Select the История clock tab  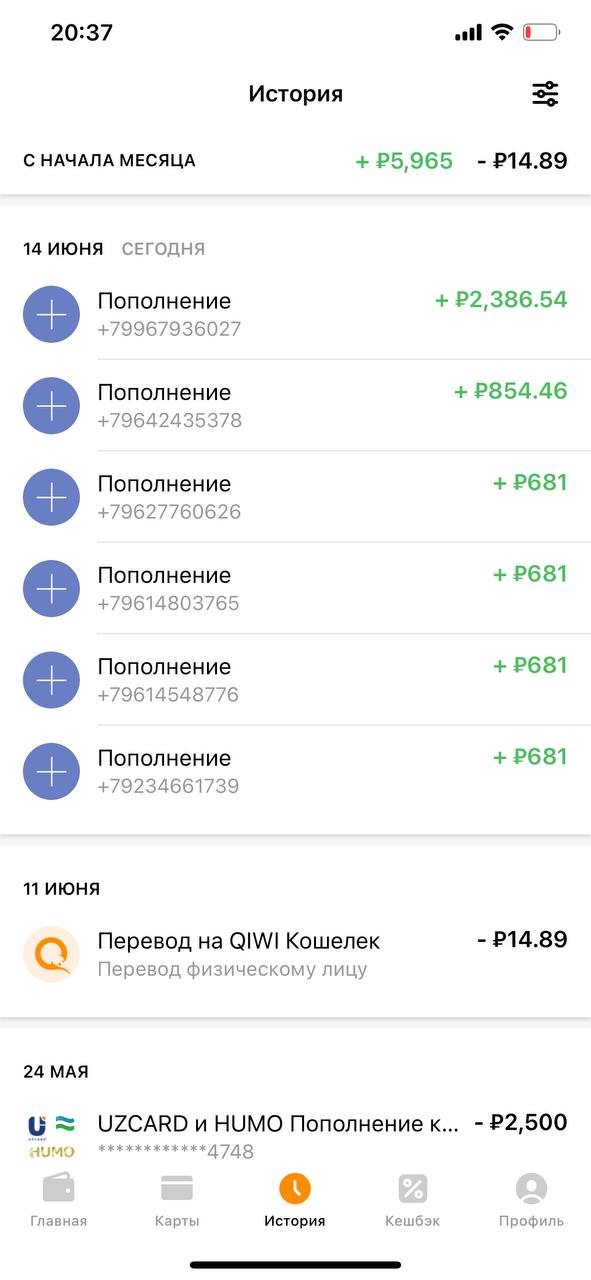pyautogui.click(x=295, y=1201)
